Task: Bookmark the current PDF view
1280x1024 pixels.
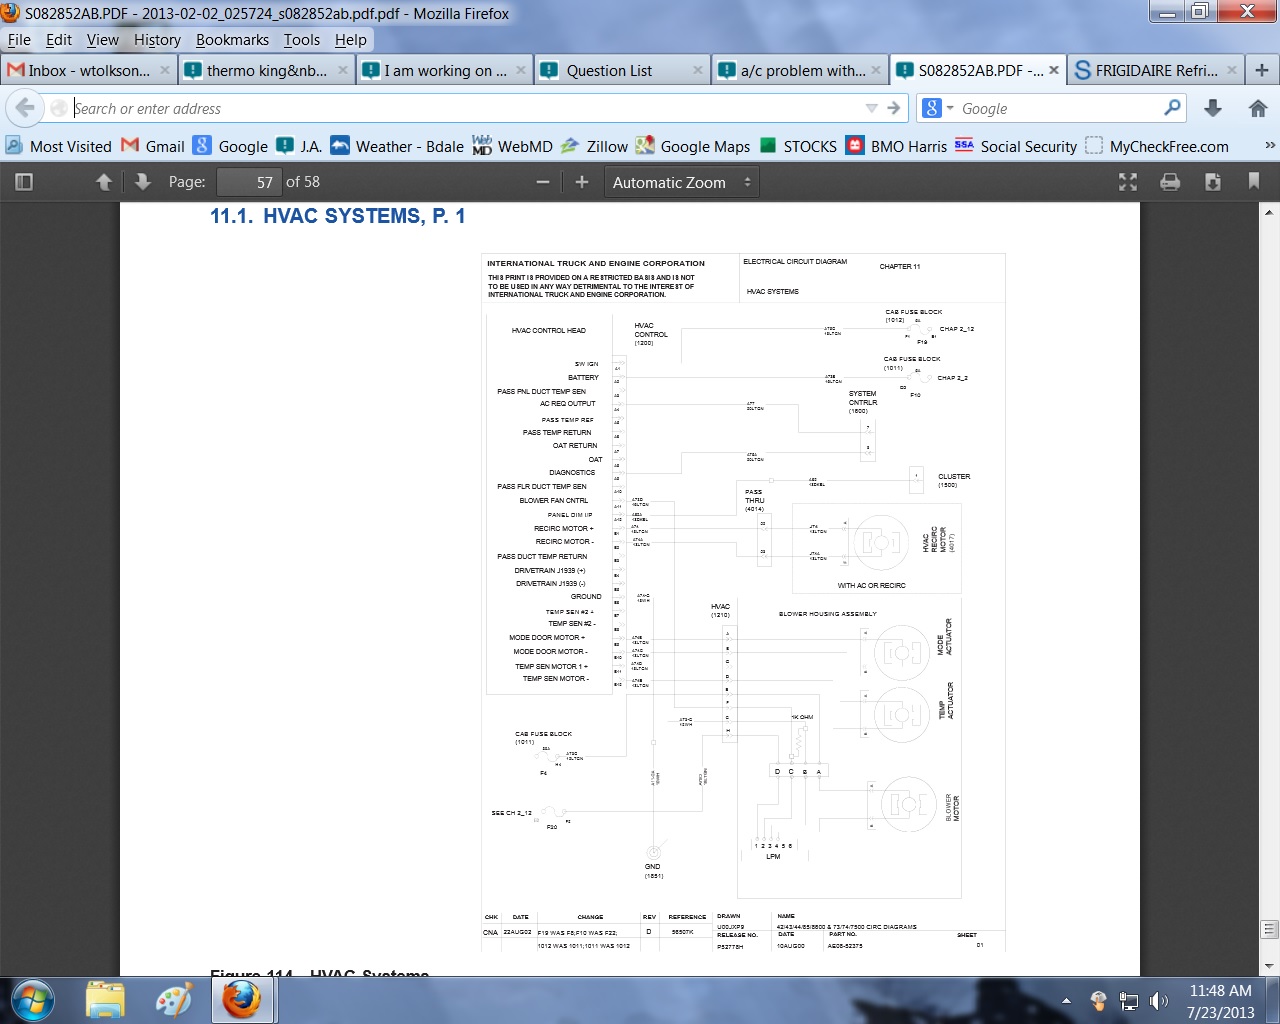Action: click(x=1254, y=182)
